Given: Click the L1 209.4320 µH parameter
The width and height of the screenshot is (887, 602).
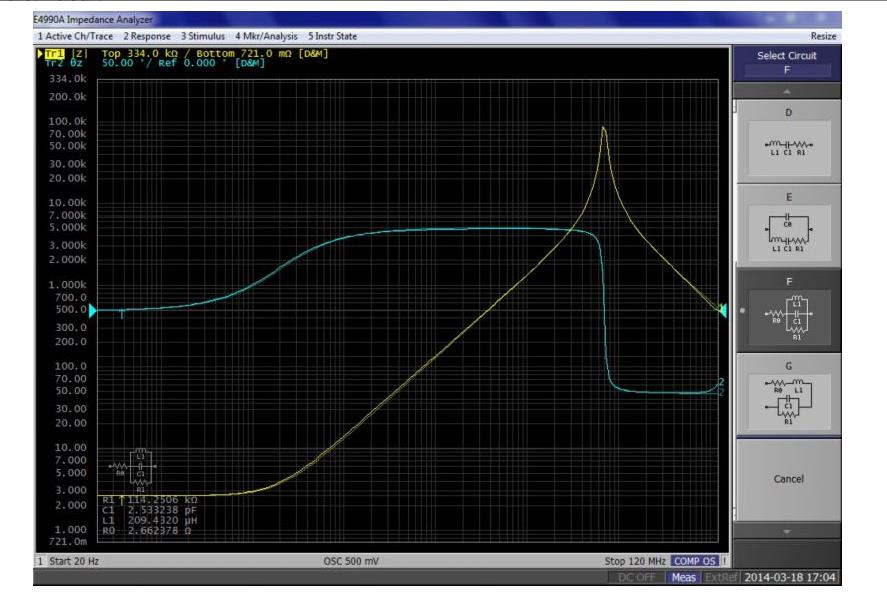Looking at the screenshot, I should (x=150, y=521).
